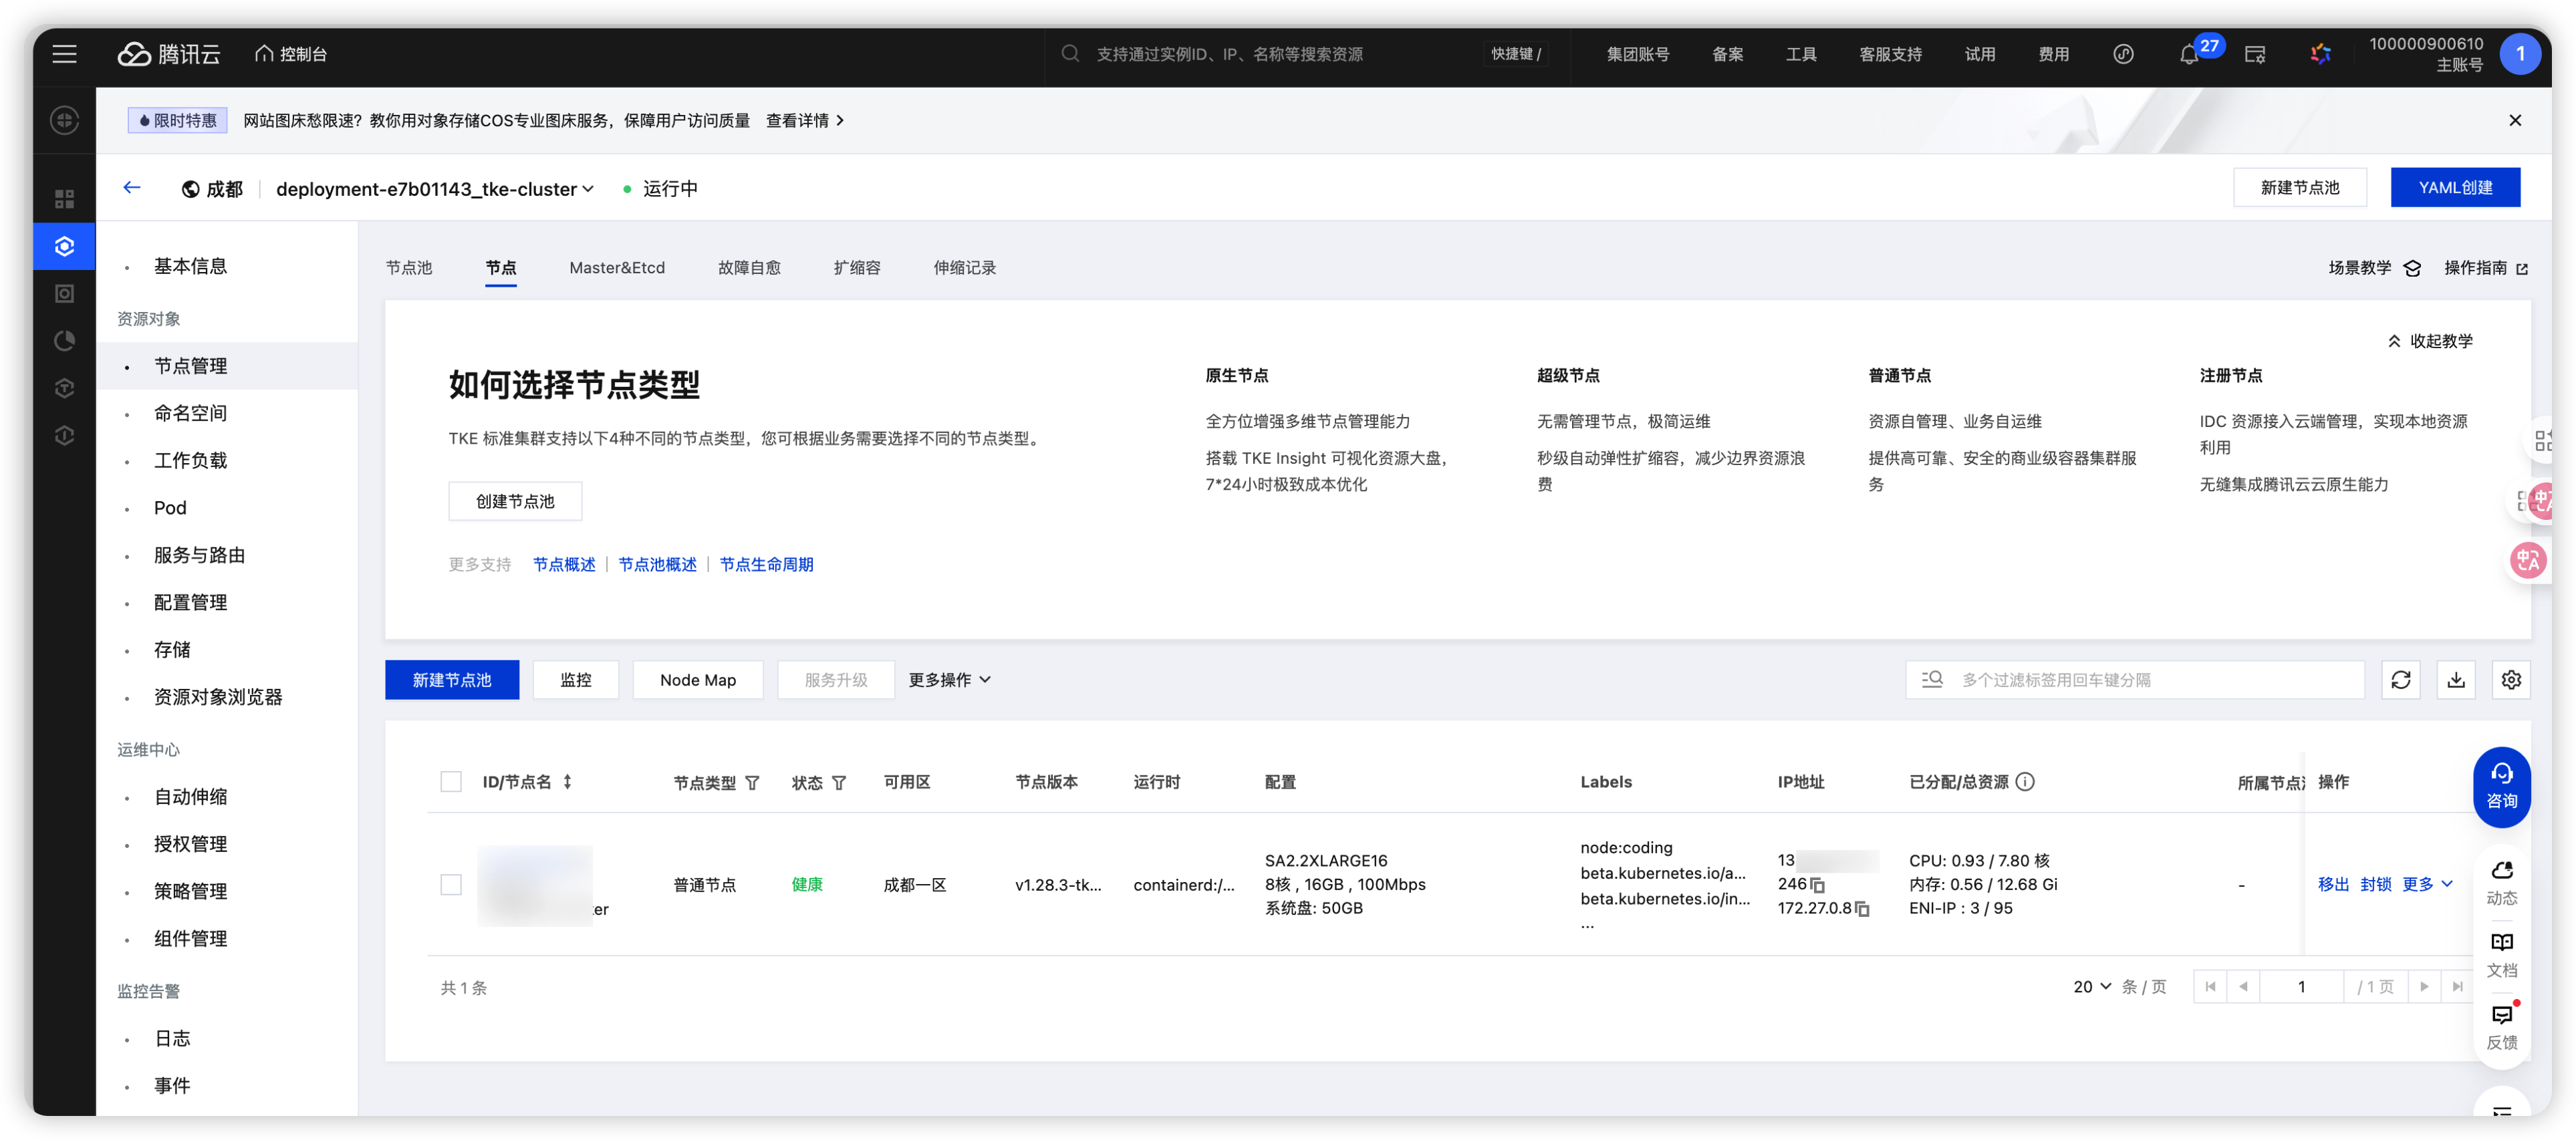2576x1140 pixels.
Task: Expand the 更多操作 dropdown
Action: (x=949, y=680)
